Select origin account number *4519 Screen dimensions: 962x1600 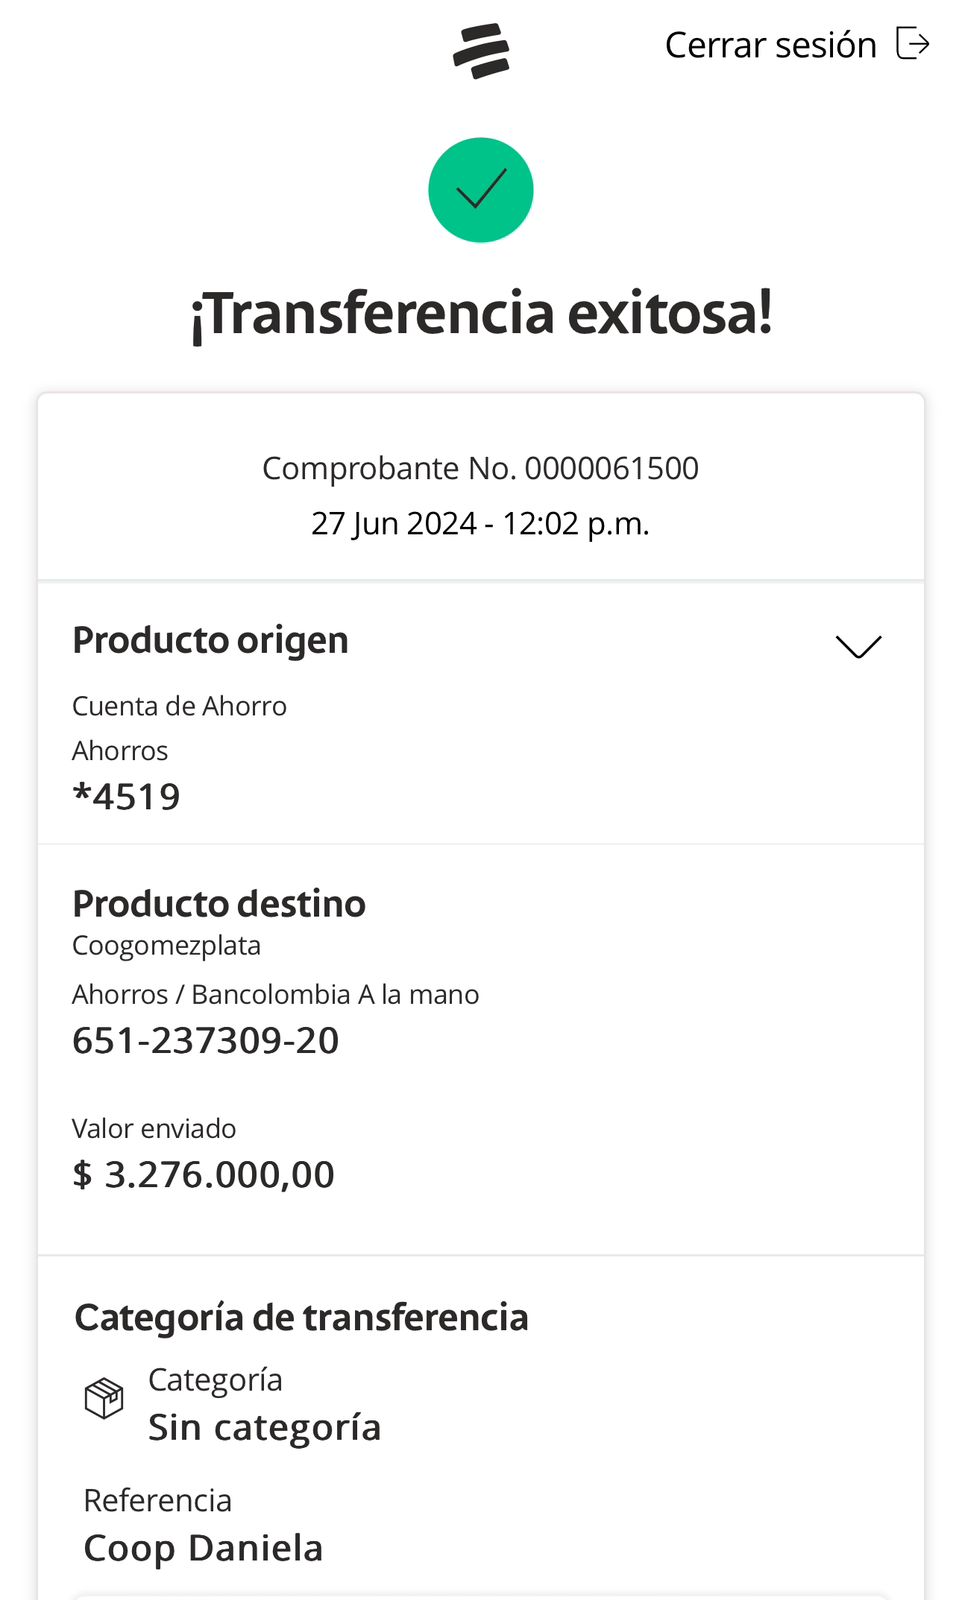[x=127, y=797]
